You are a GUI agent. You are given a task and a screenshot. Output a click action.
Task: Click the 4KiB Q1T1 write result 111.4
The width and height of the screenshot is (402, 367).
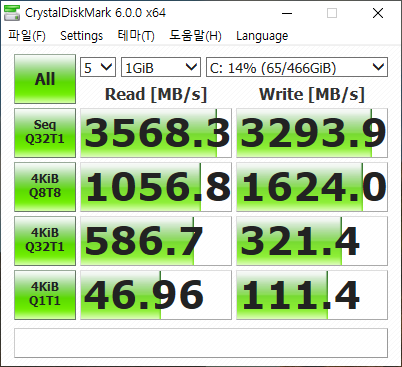[x=312, y=295]
